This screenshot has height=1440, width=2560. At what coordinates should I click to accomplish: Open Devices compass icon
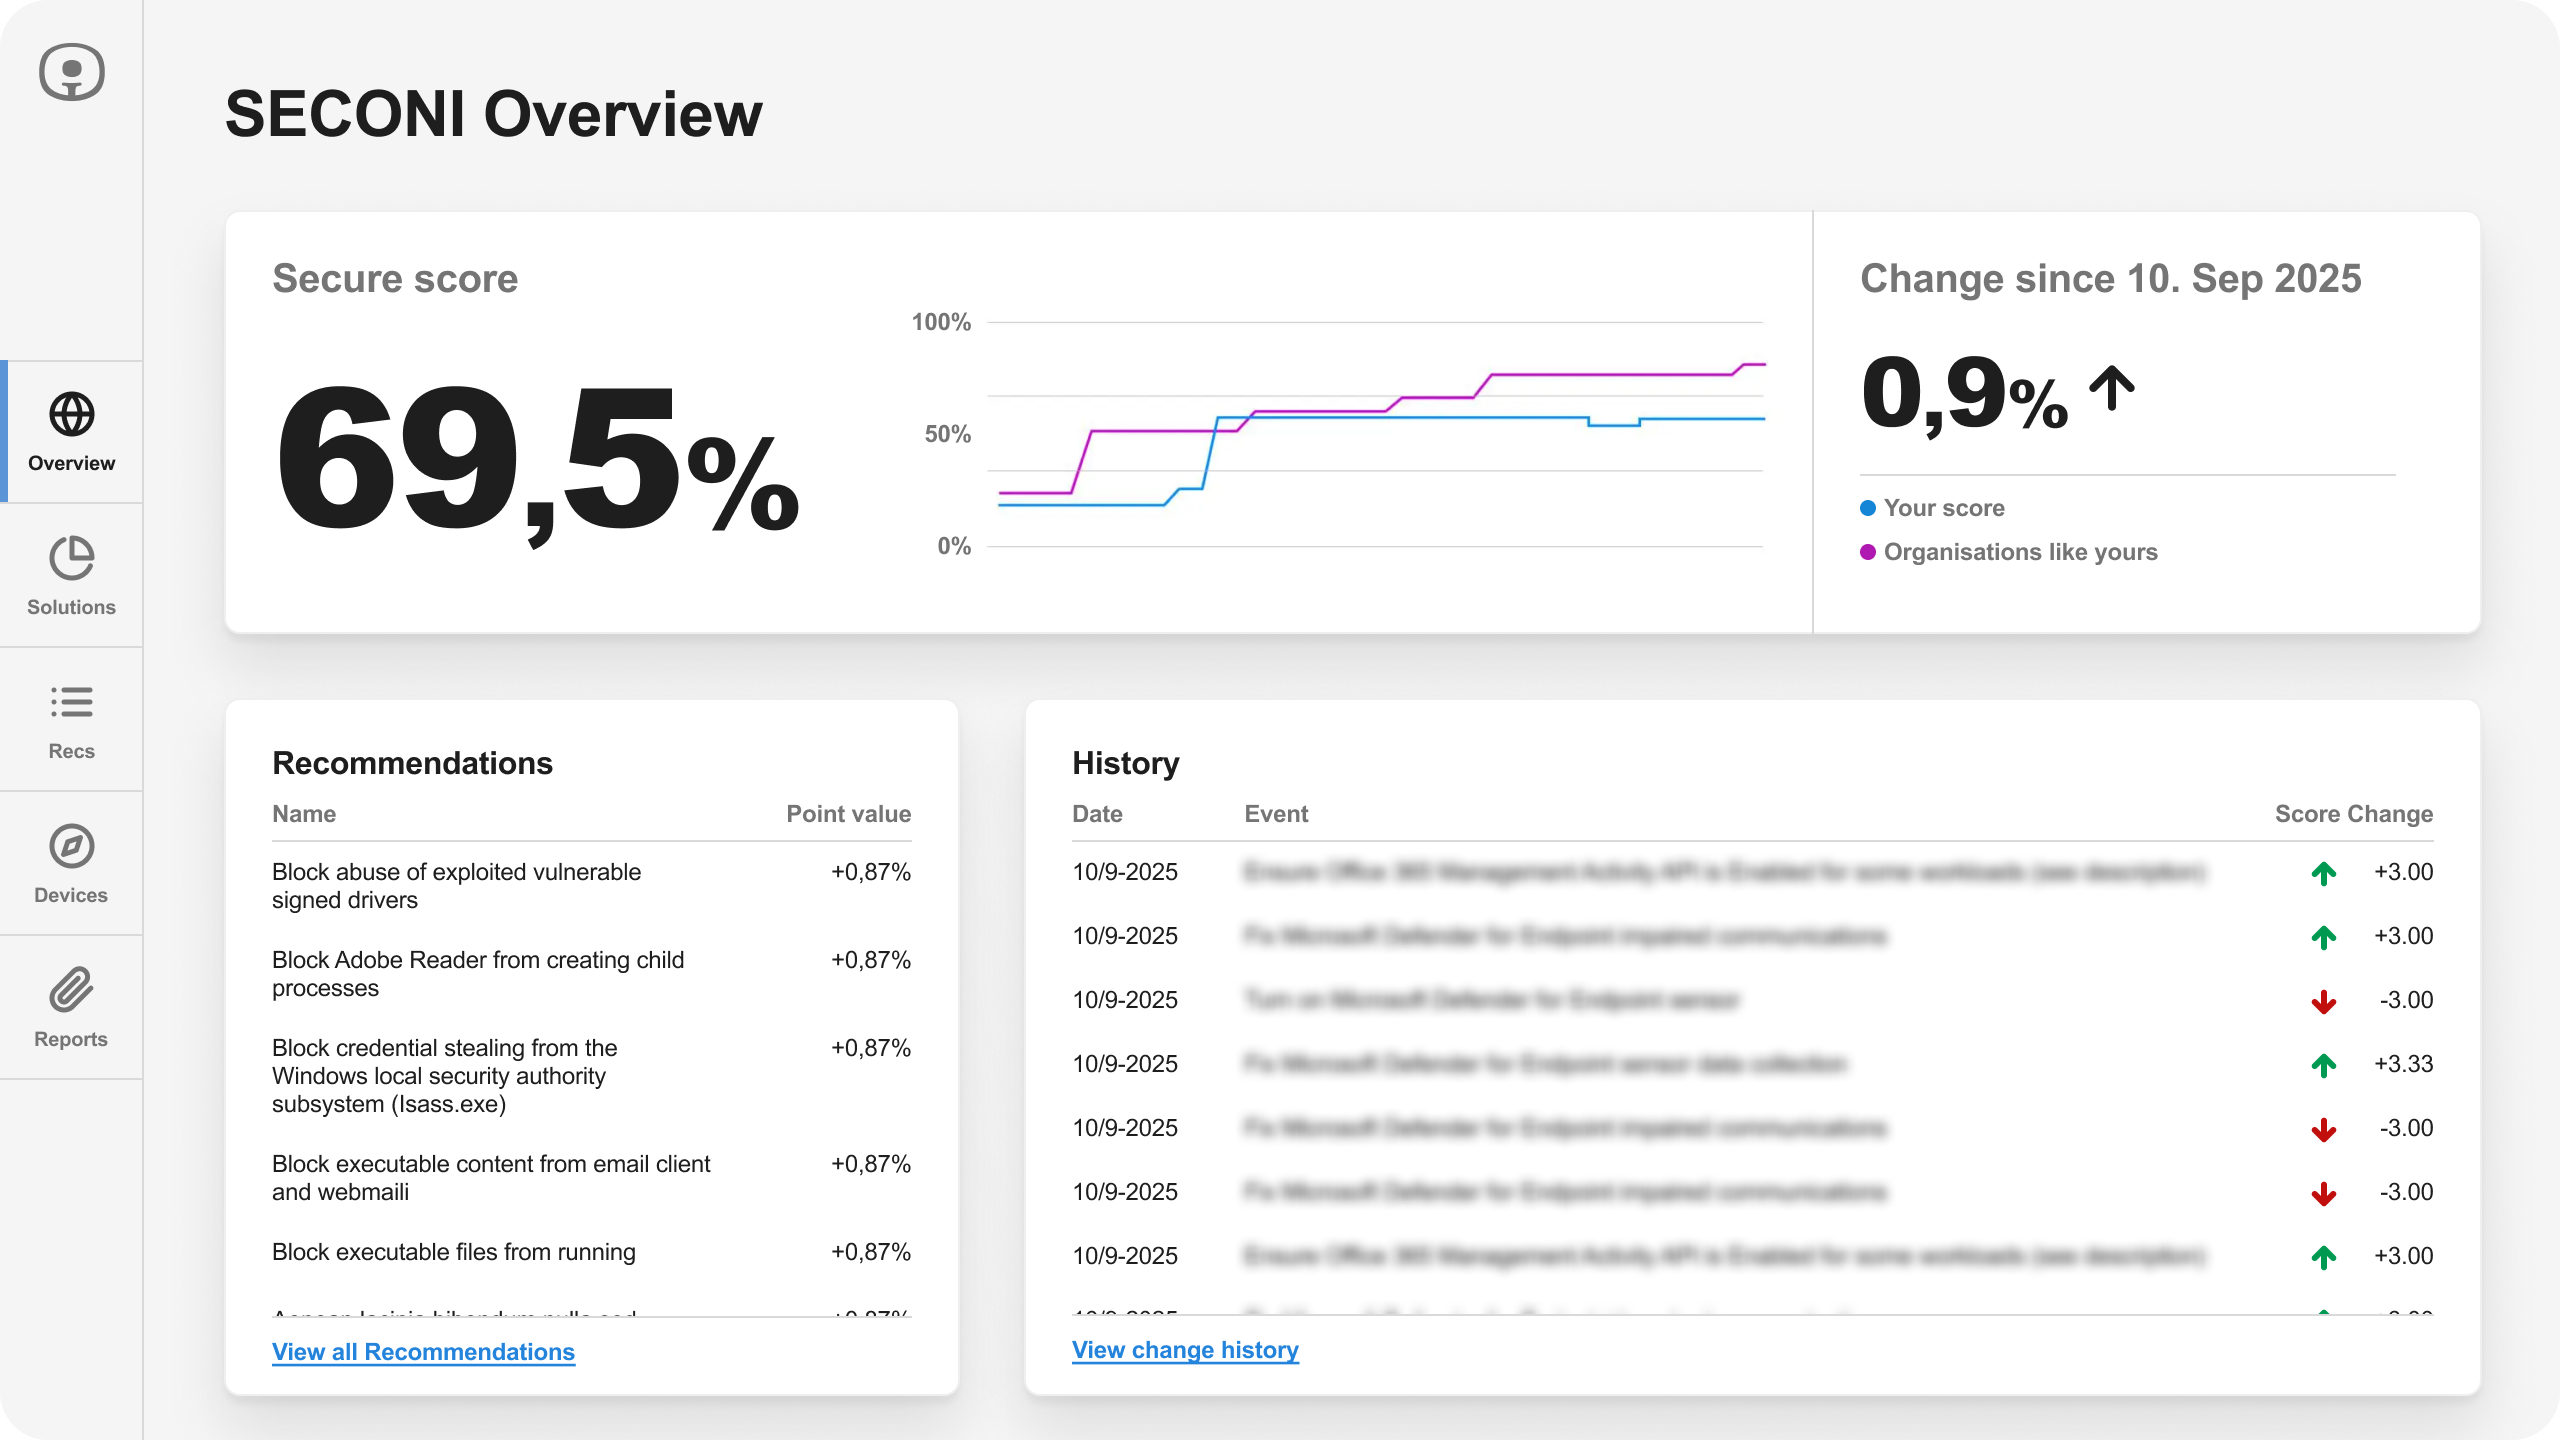tap(71, 846)
